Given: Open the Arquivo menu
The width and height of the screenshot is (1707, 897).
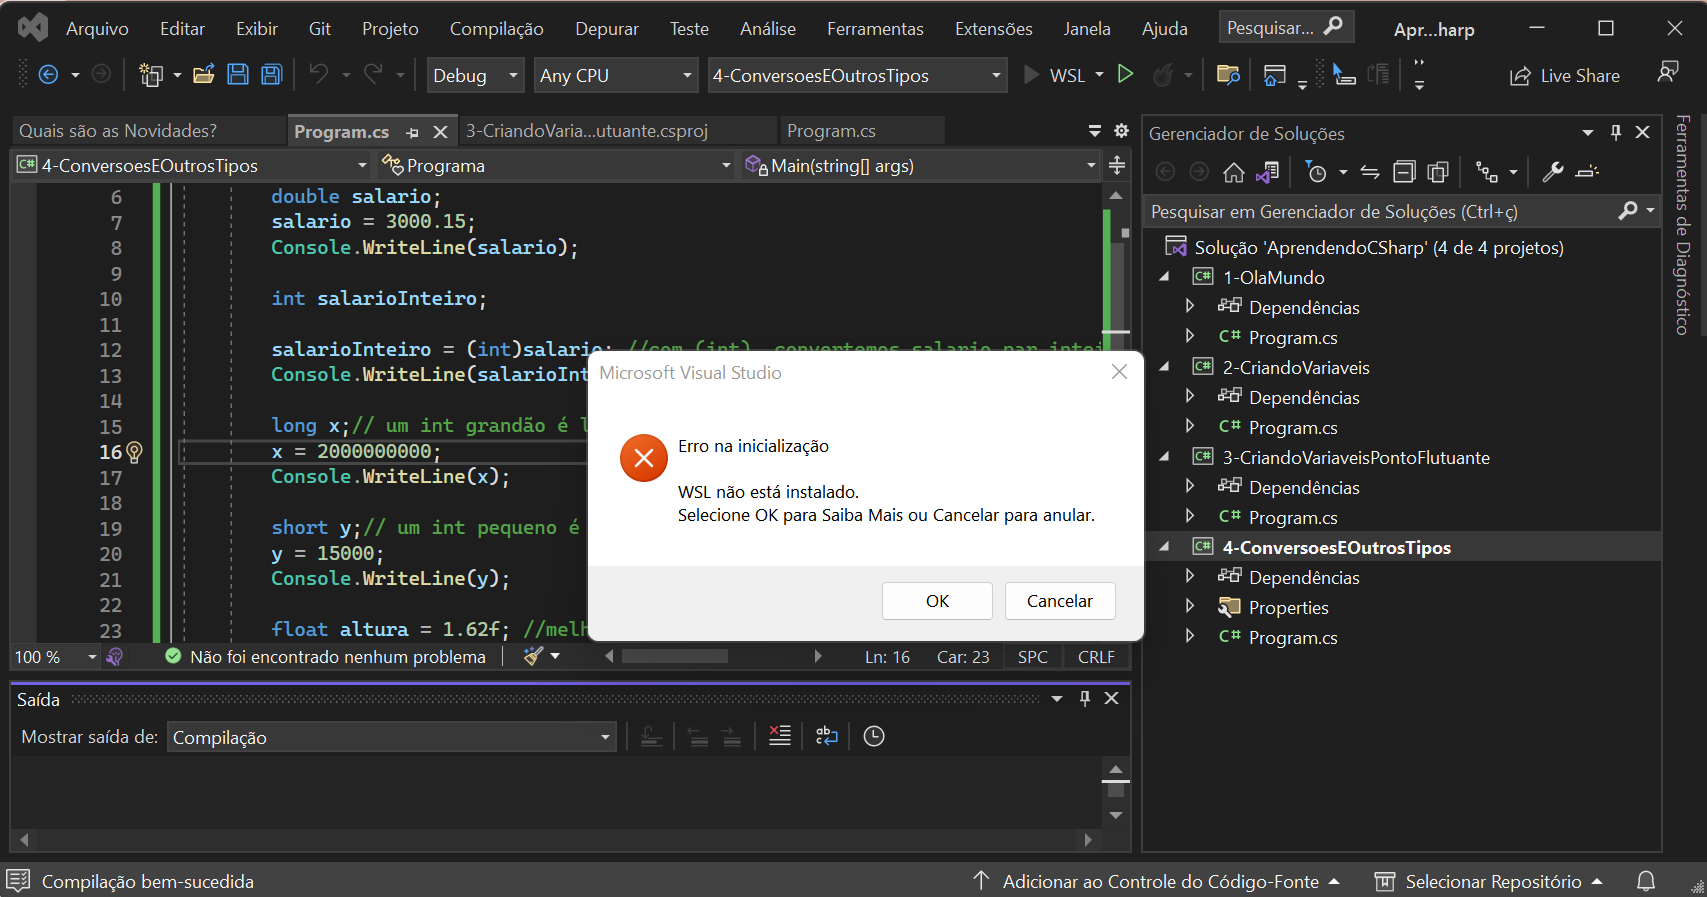Looking at the screenshot, I should (x=97, y=29).
